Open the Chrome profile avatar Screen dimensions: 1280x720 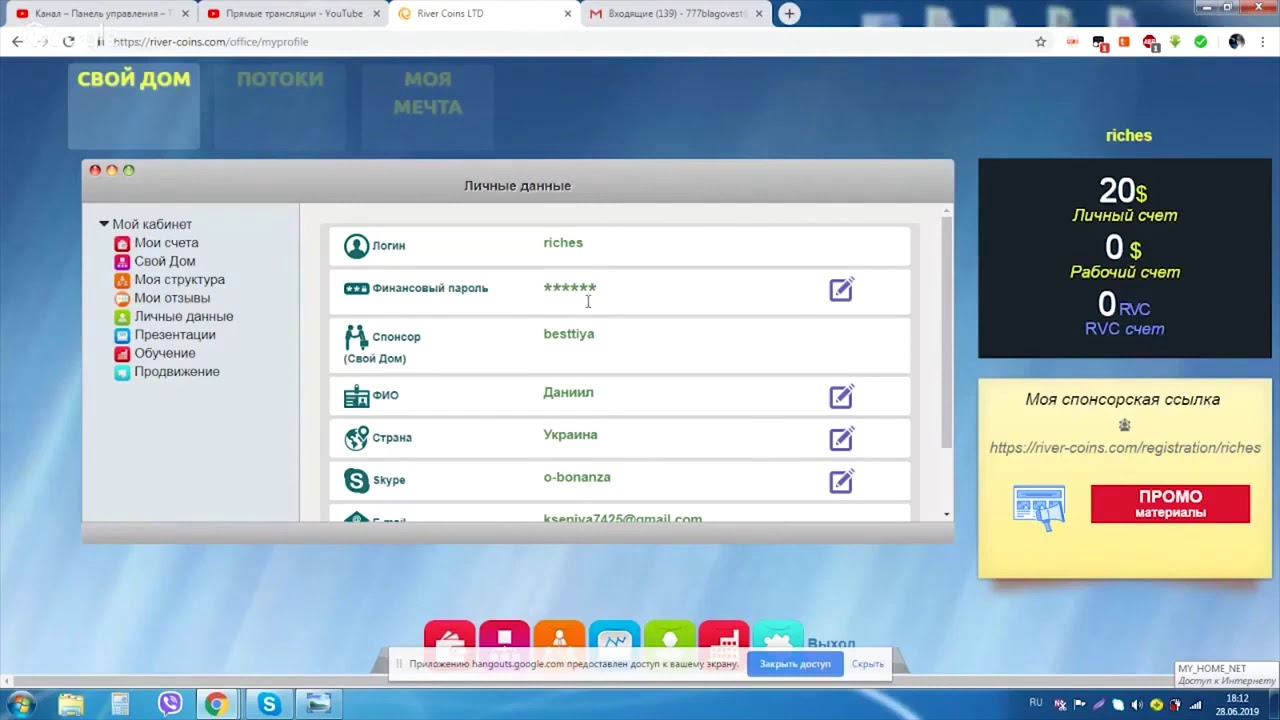pos(1236,42)
